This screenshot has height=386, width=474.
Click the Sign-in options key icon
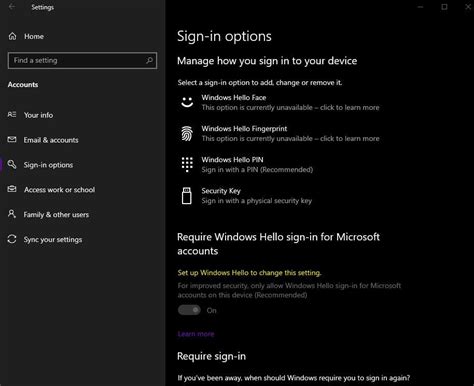[12, 164]
